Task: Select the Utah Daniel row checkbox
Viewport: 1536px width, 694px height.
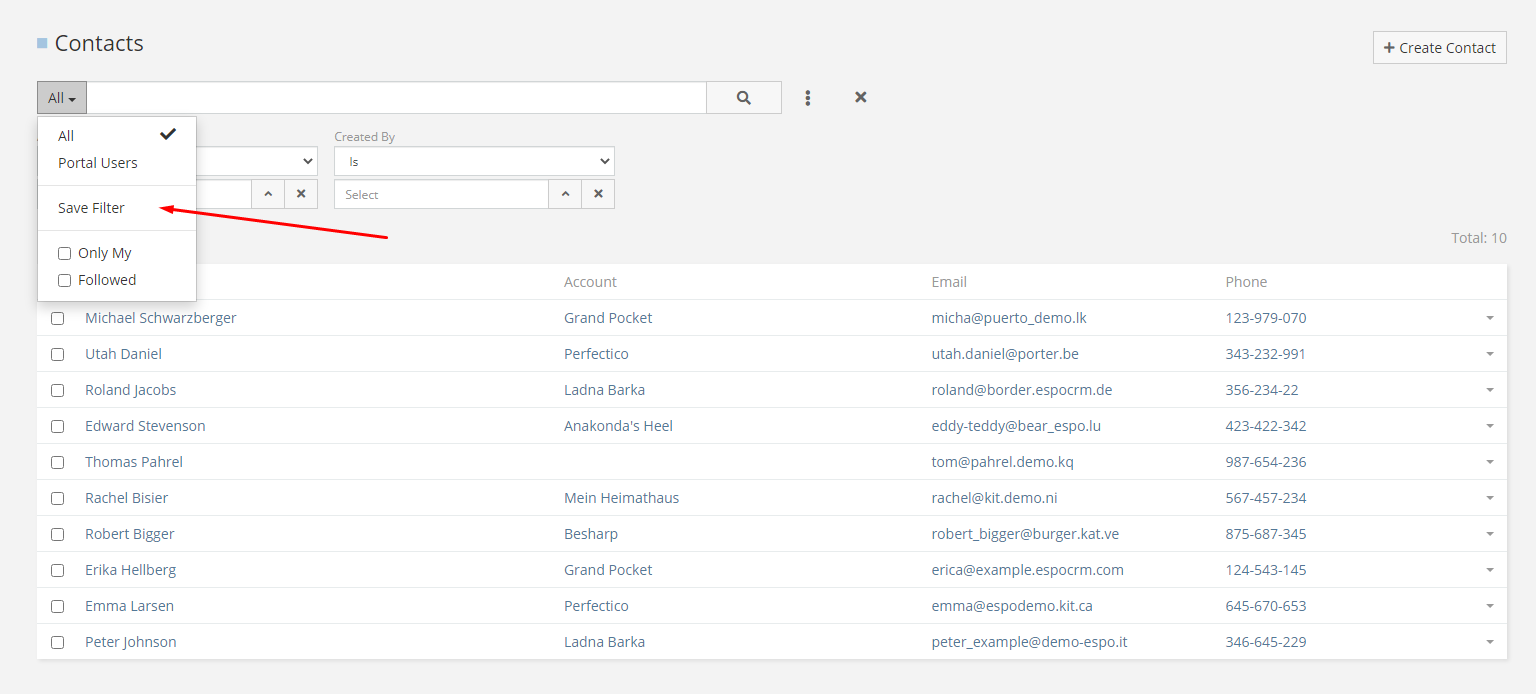Action: [x=58, y=354]
